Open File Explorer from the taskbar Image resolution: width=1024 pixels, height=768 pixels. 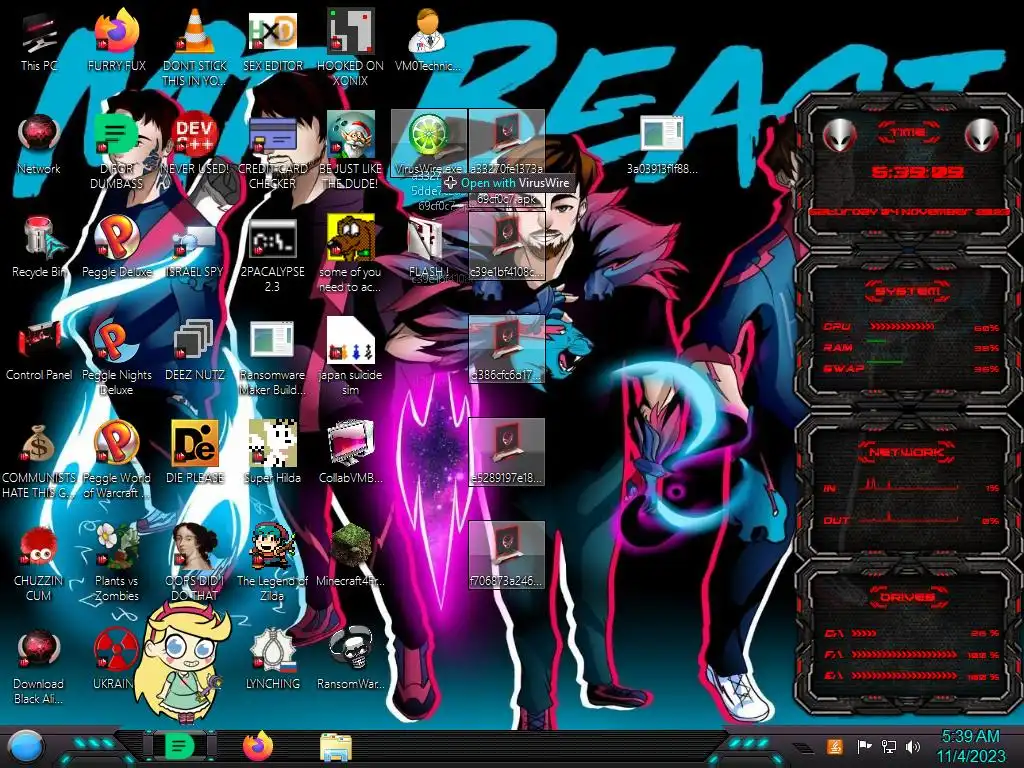click(336, 747)
